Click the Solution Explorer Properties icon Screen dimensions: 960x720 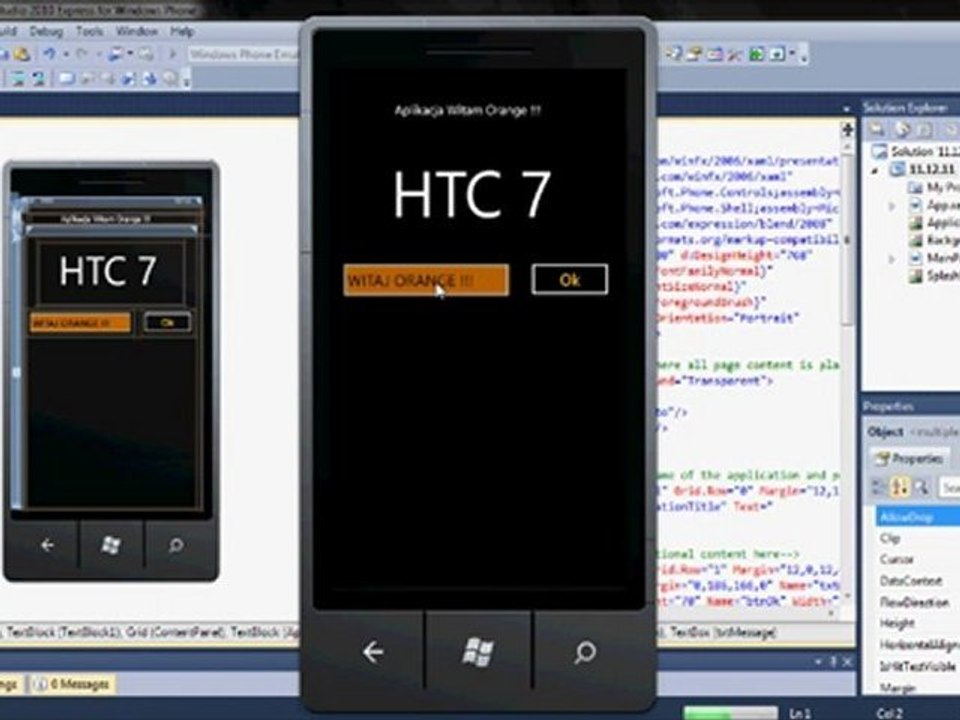(x=877, y=129)
